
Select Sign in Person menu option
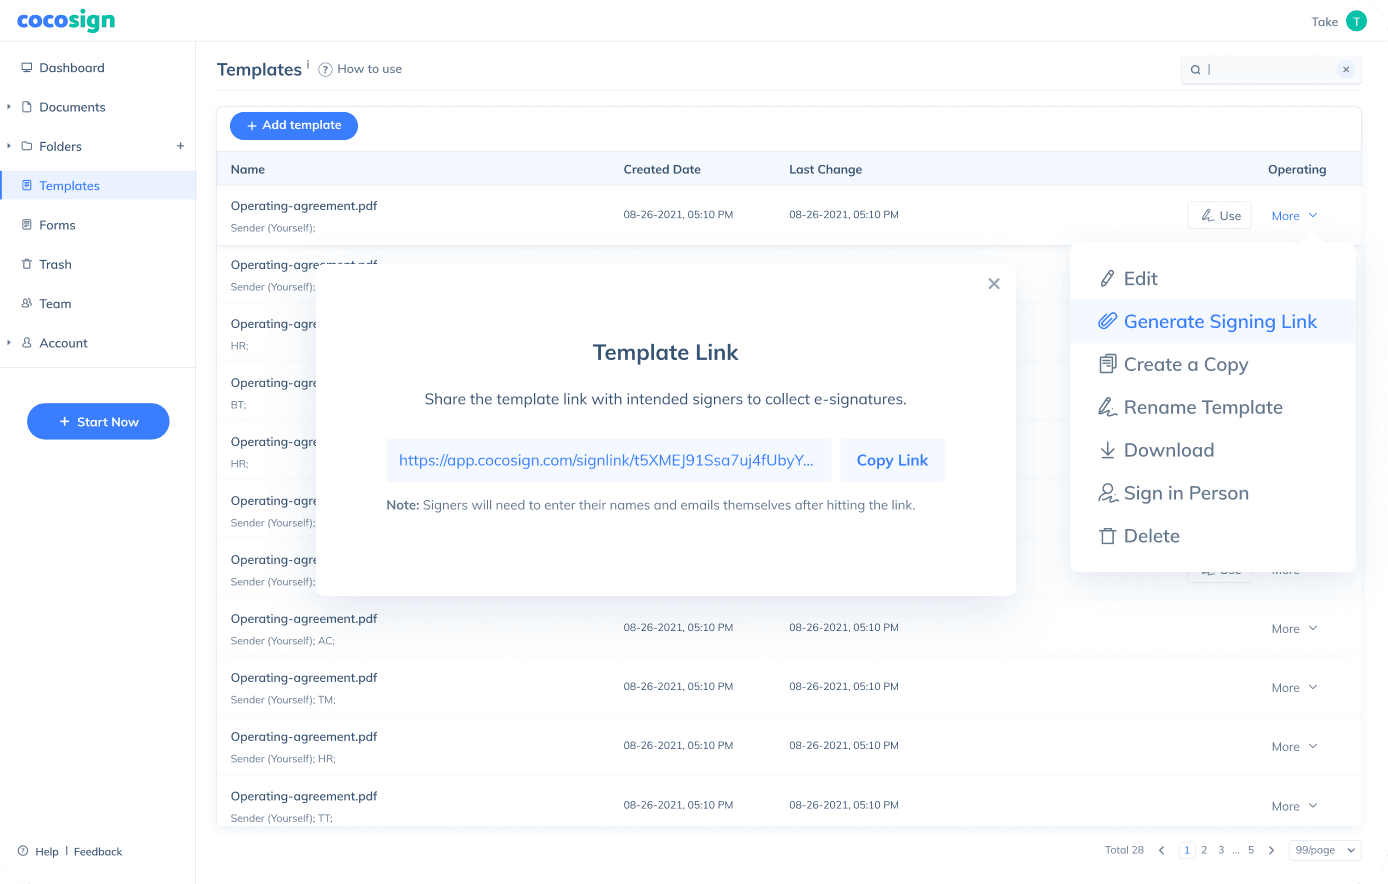pos(1185,493)
